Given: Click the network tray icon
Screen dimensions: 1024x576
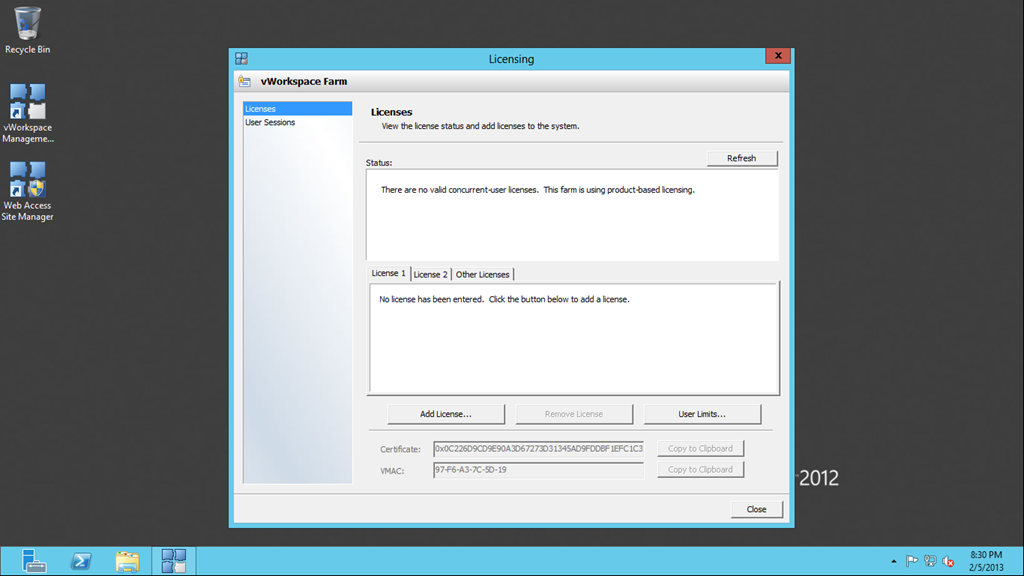Looking at the screenshot, I should 930,561.
